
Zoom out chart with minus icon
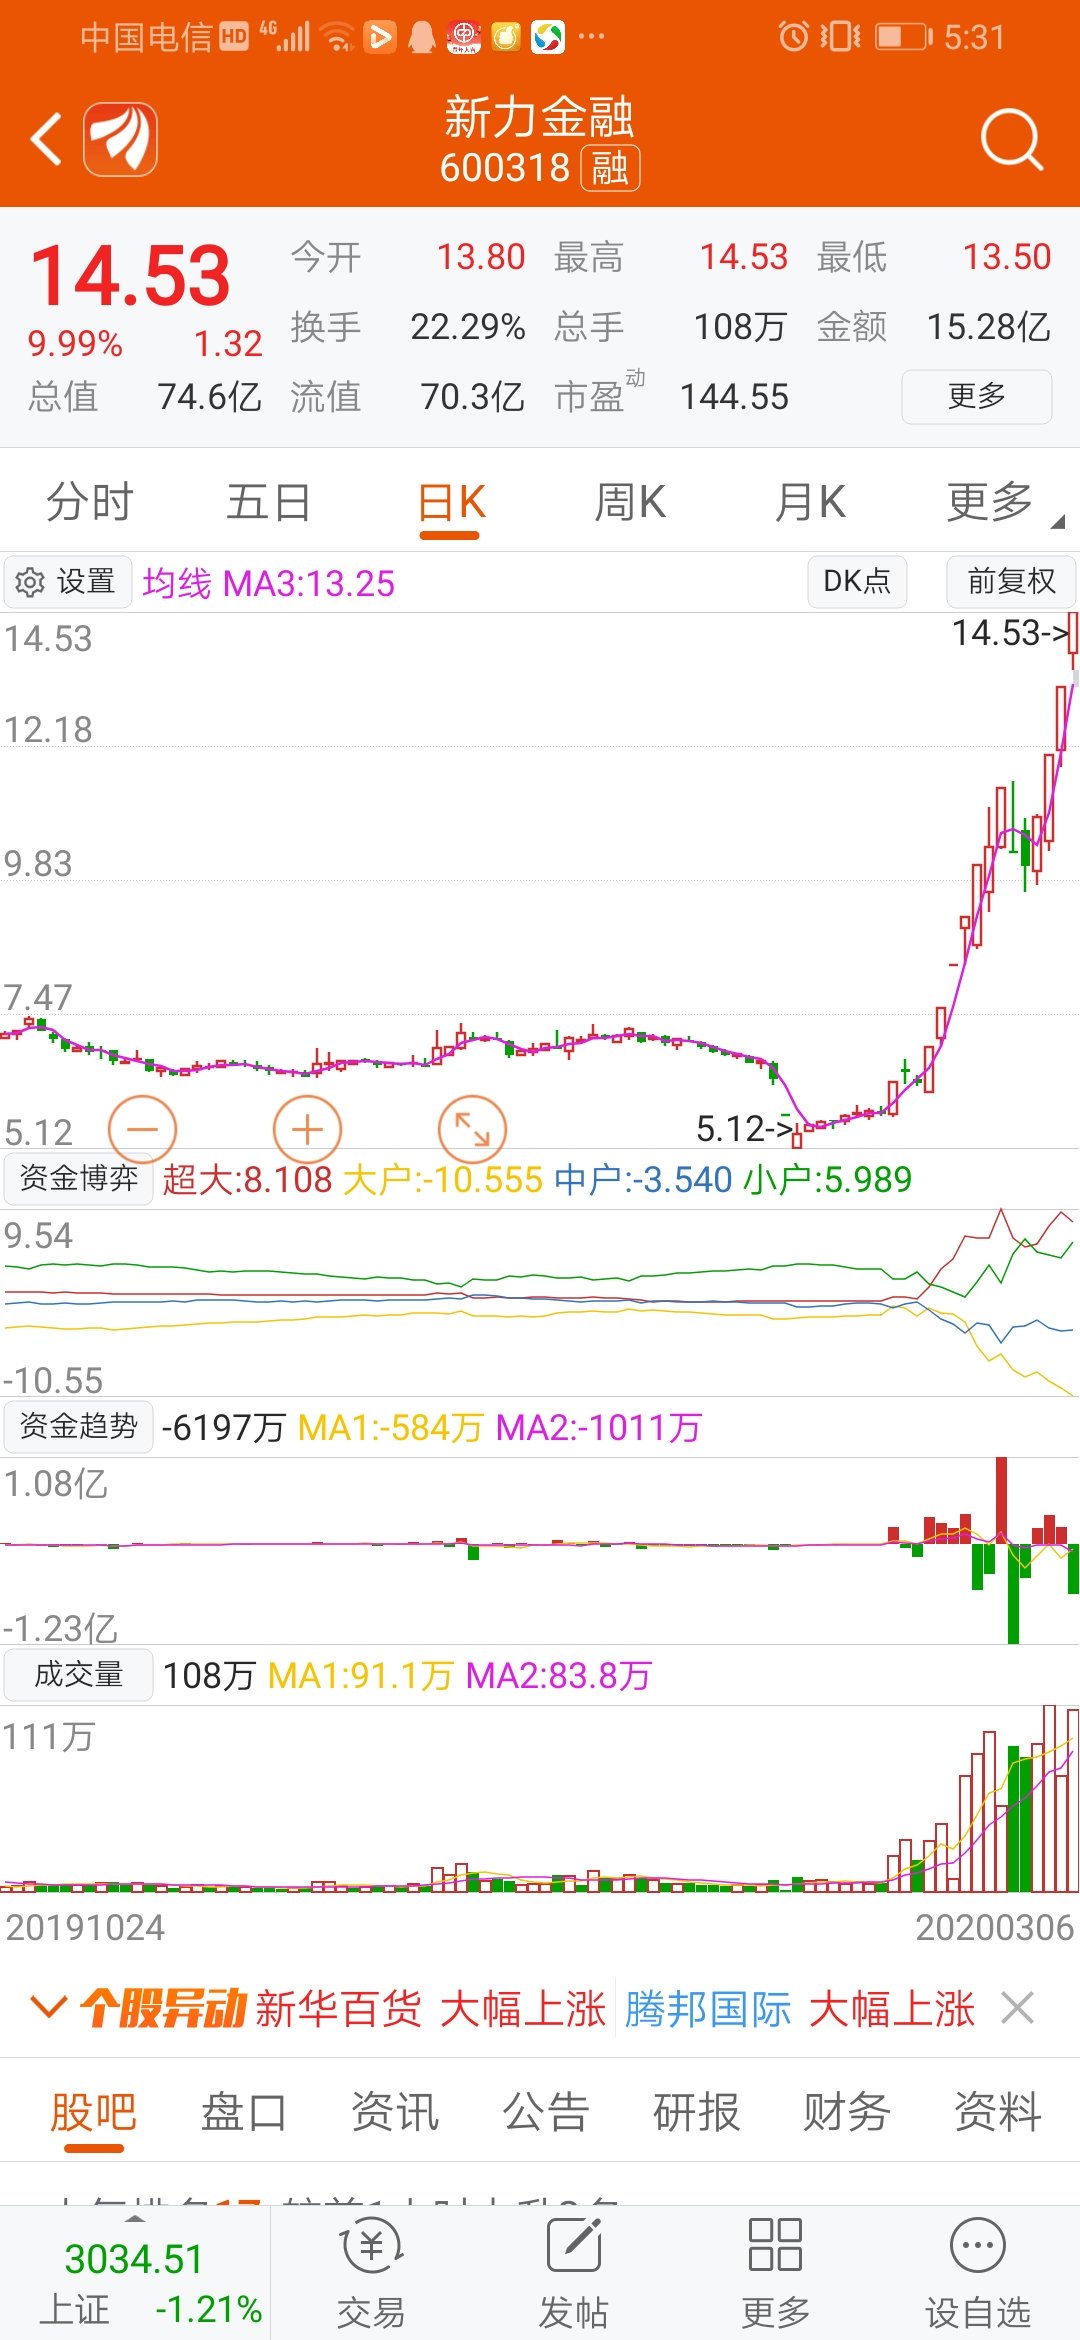tap(142, 1129)
